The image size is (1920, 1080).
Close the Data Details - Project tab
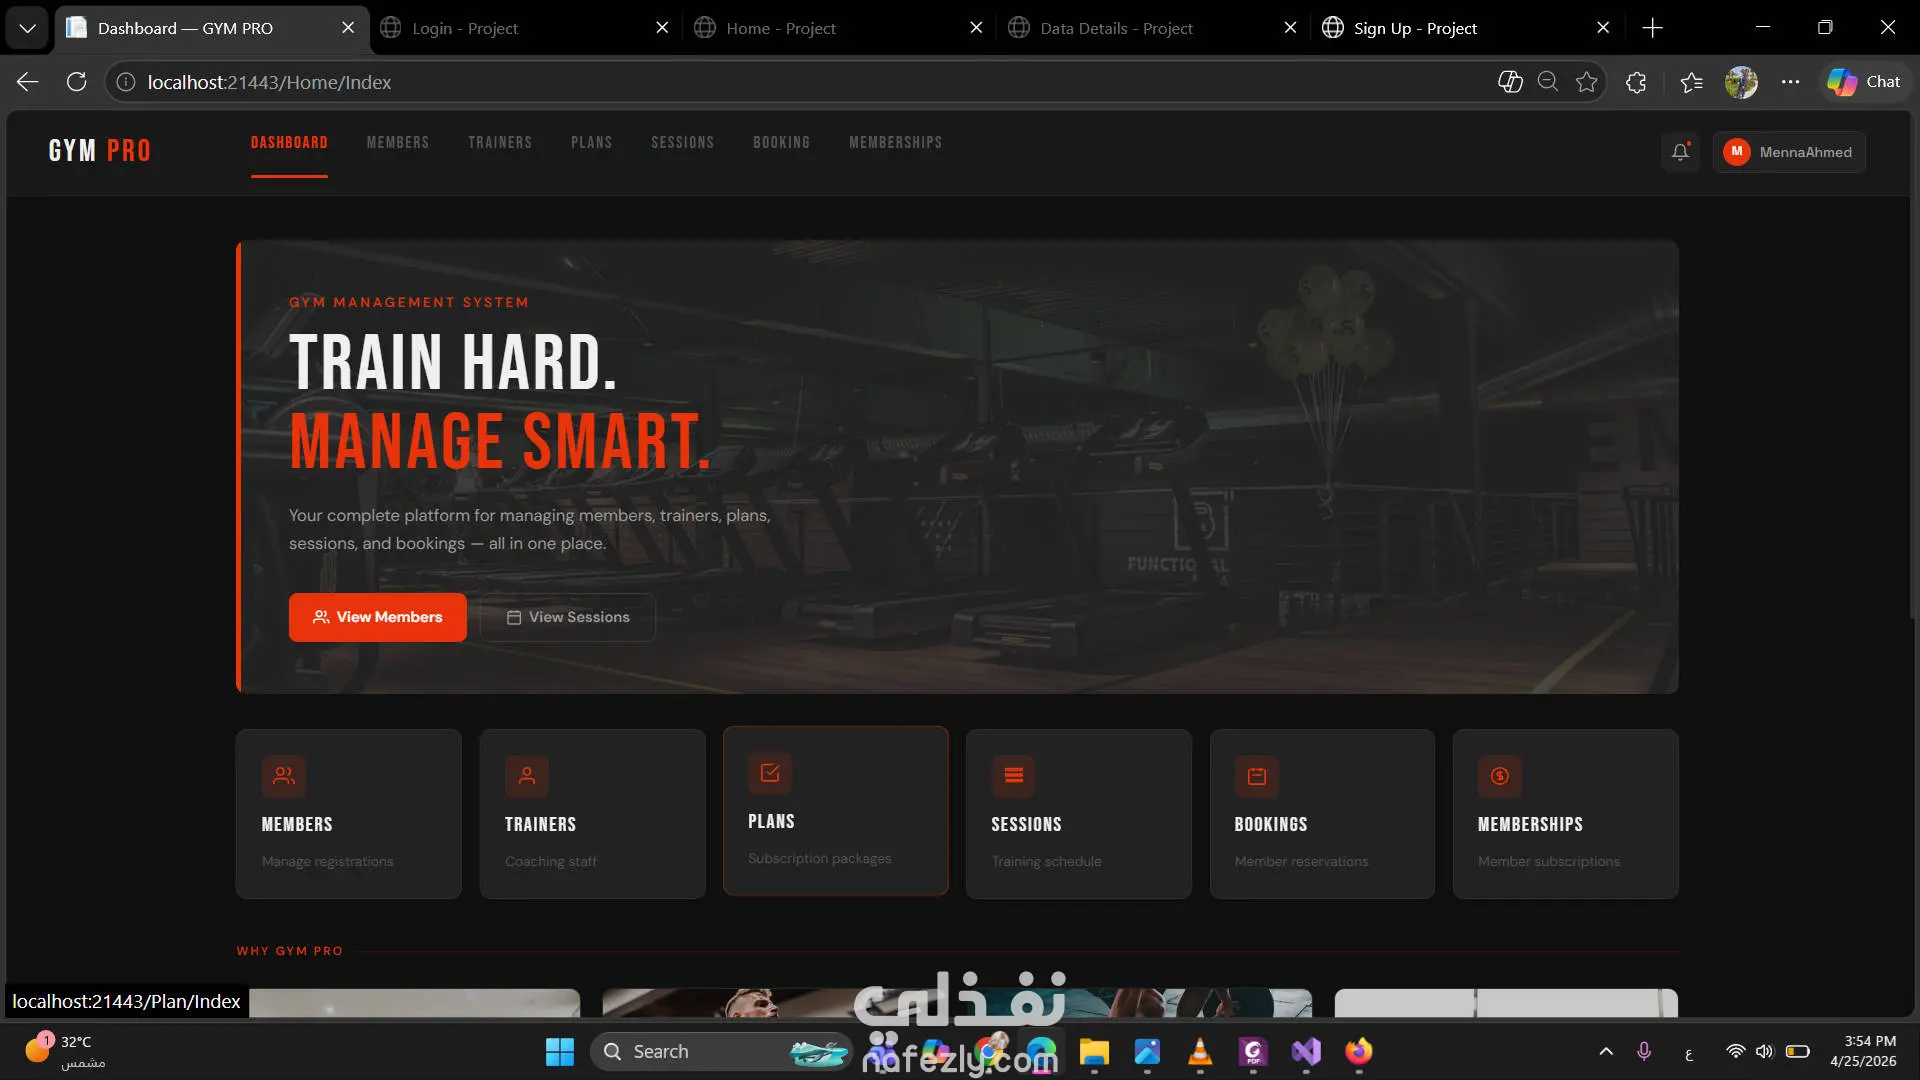tap(1290, 28)
